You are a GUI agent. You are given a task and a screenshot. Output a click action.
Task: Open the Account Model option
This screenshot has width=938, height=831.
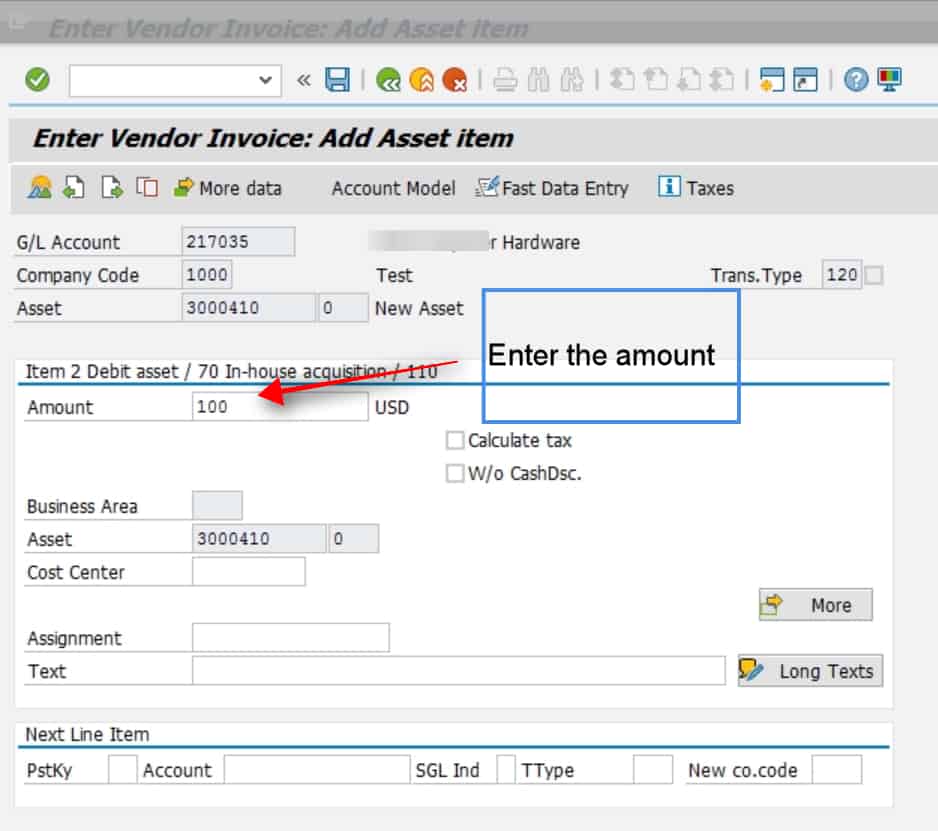(393, 188)
